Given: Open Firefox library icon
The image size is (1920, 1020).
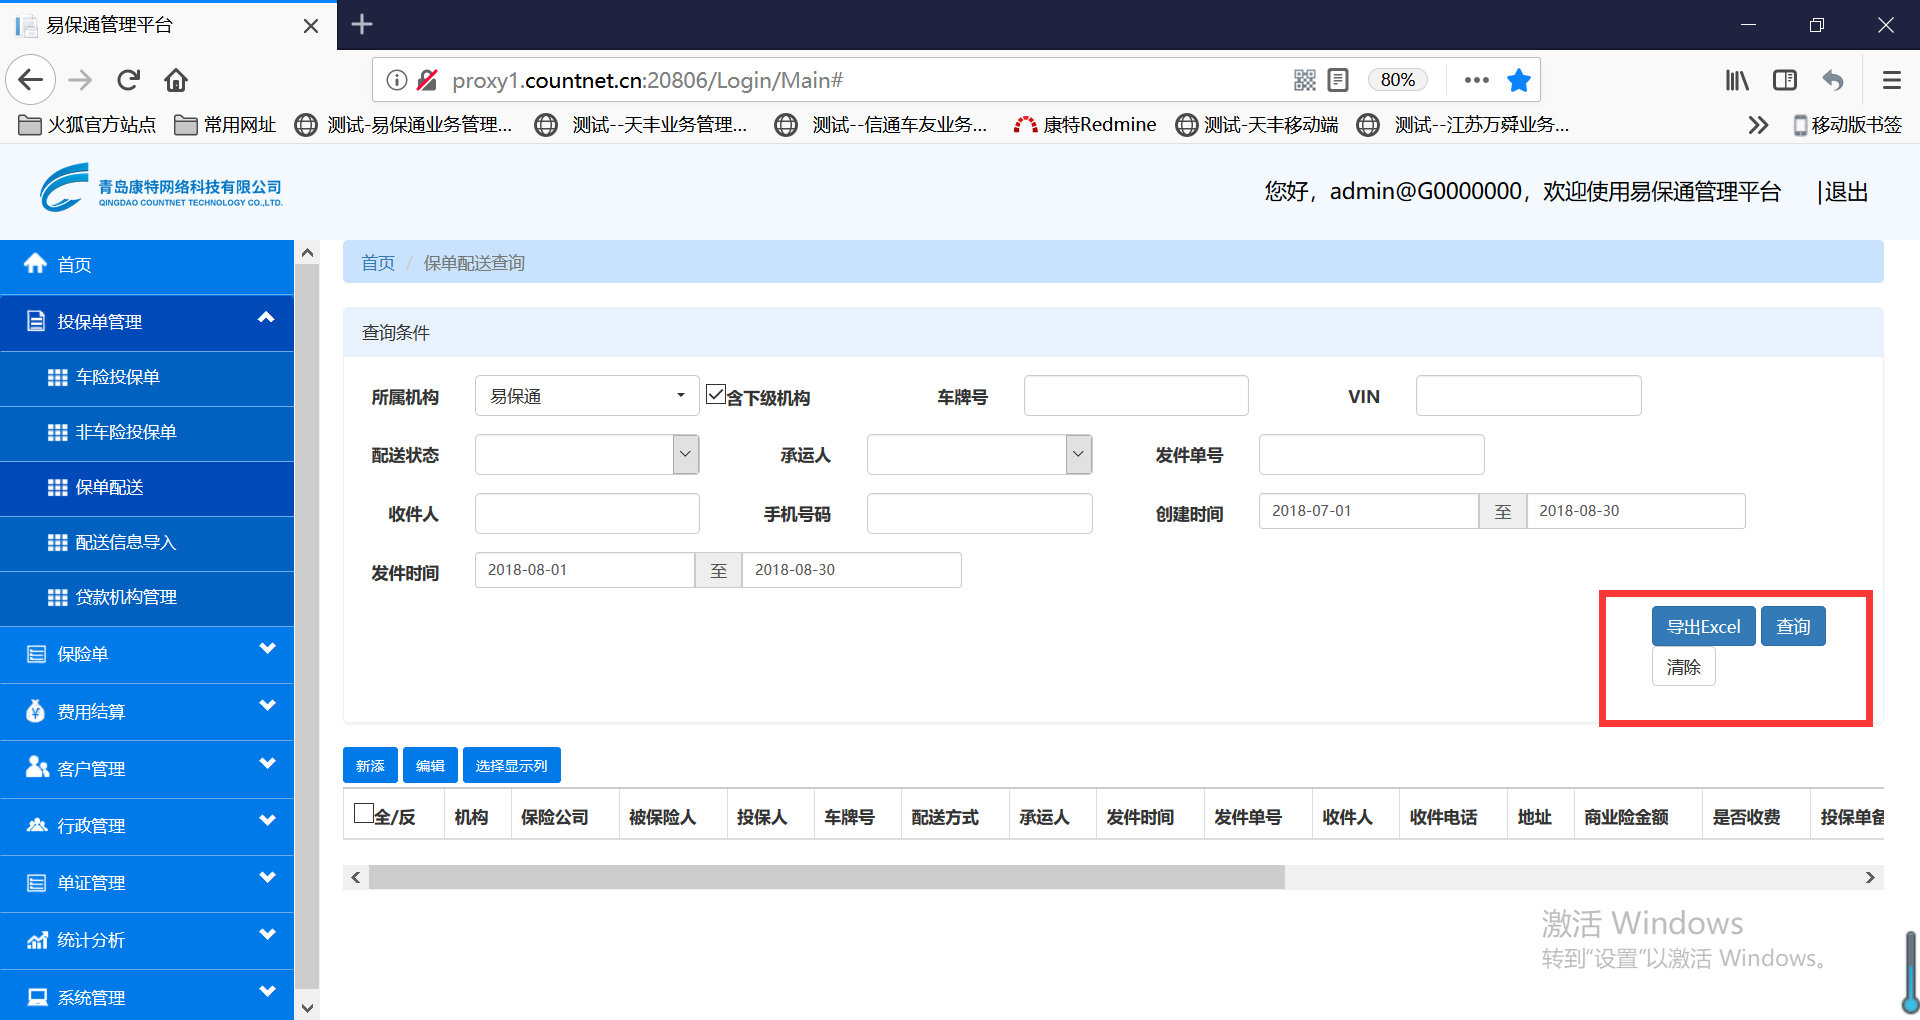Looking at the screenshot, I should pos(1737,80).
